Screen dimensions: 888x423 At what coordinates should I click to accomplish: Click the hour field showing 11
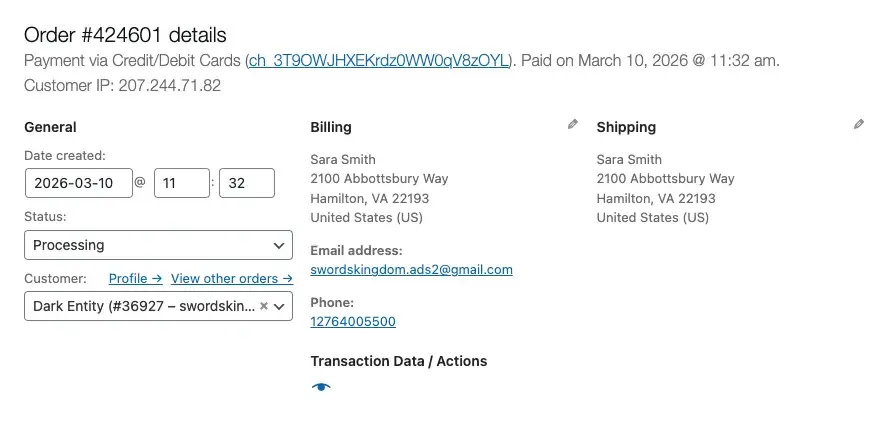click(181, 183)
